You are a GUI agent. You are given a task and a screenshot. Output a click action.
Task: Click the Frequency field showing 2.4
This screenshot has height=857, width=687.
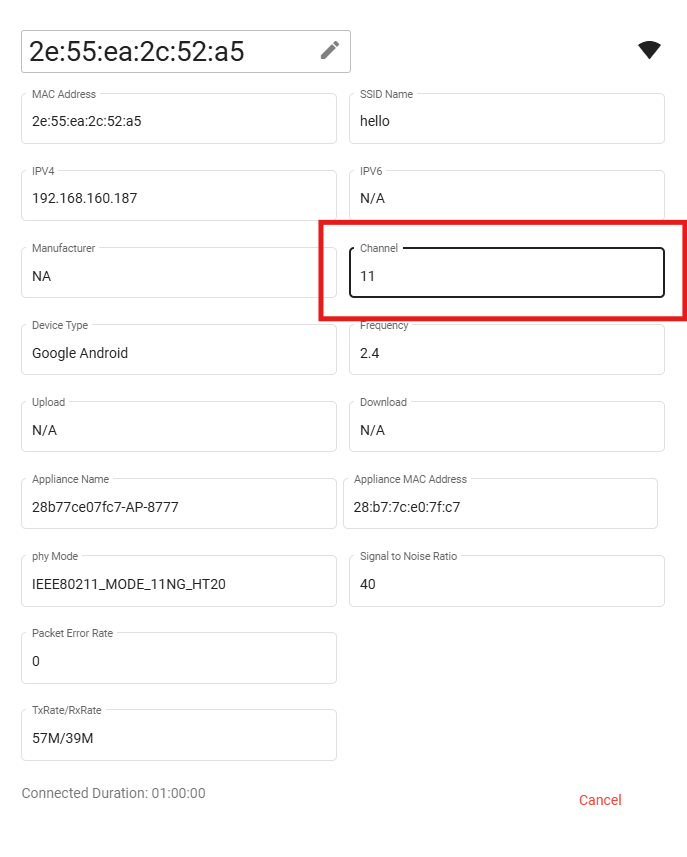click(x=507, y=350)
